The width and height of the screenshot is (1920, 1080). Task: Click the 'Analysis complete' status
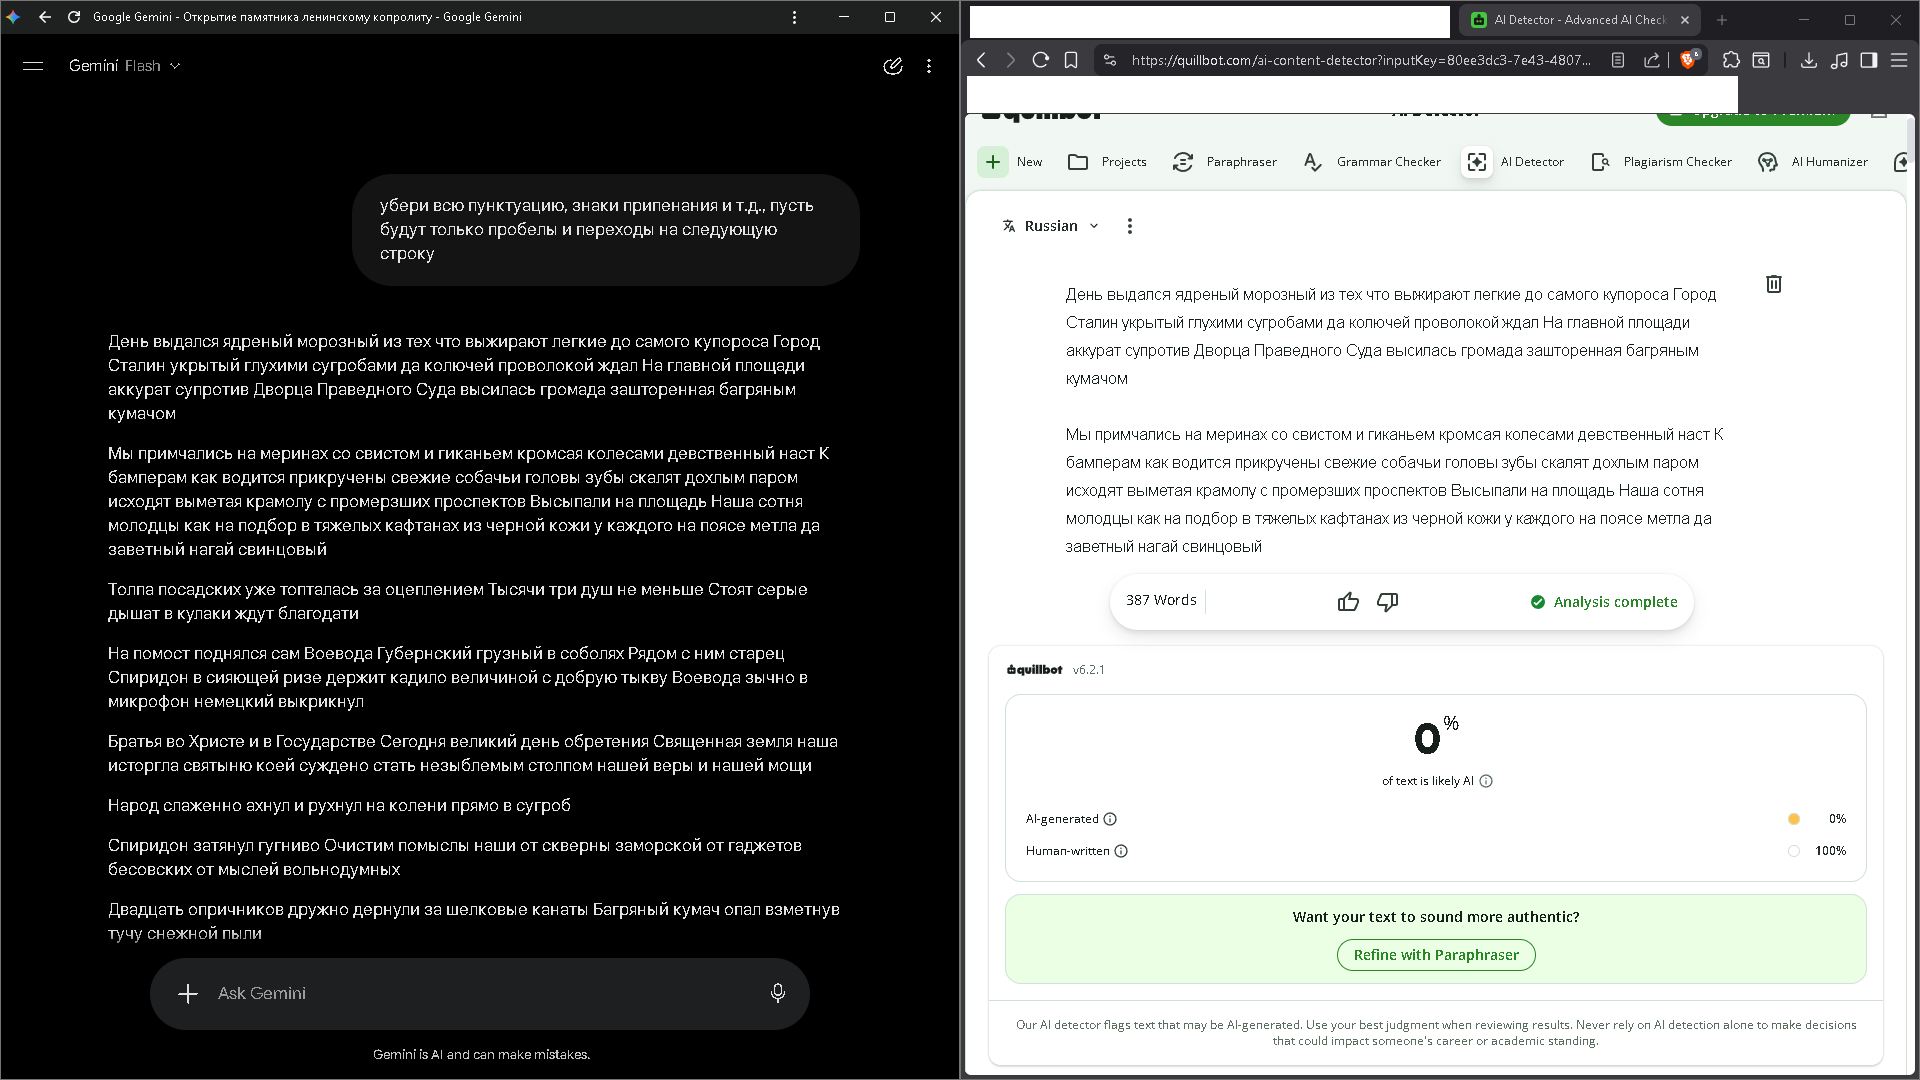pos(1604,602)
